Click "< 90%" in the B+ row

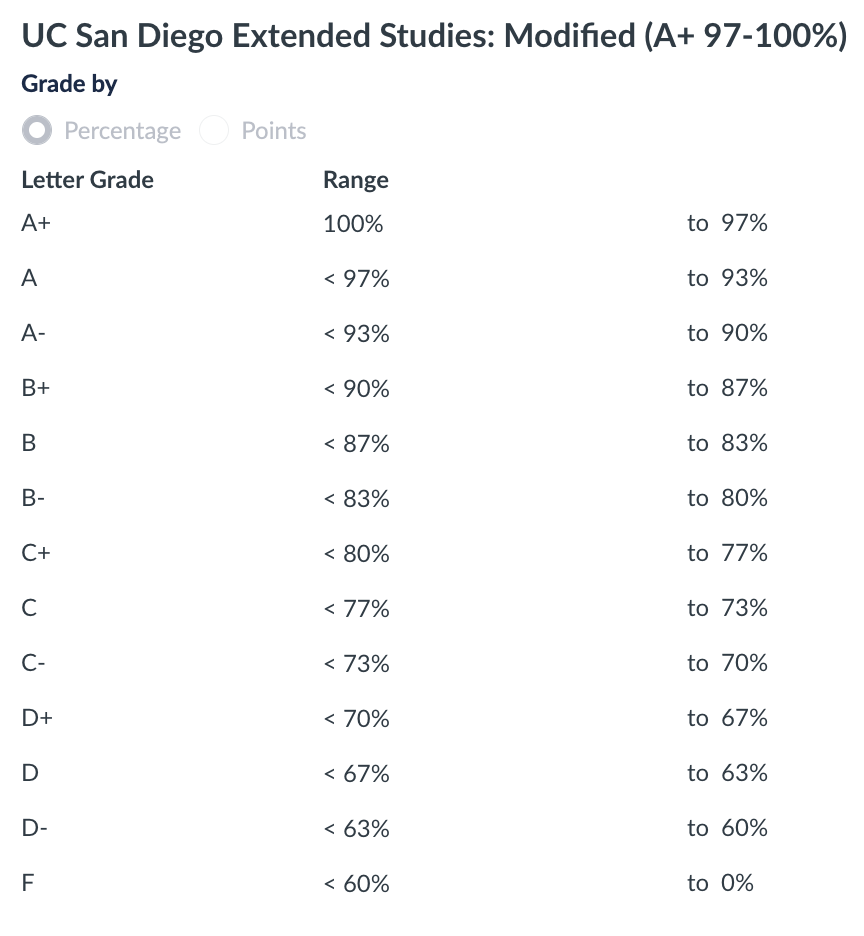tap(356, 389)
